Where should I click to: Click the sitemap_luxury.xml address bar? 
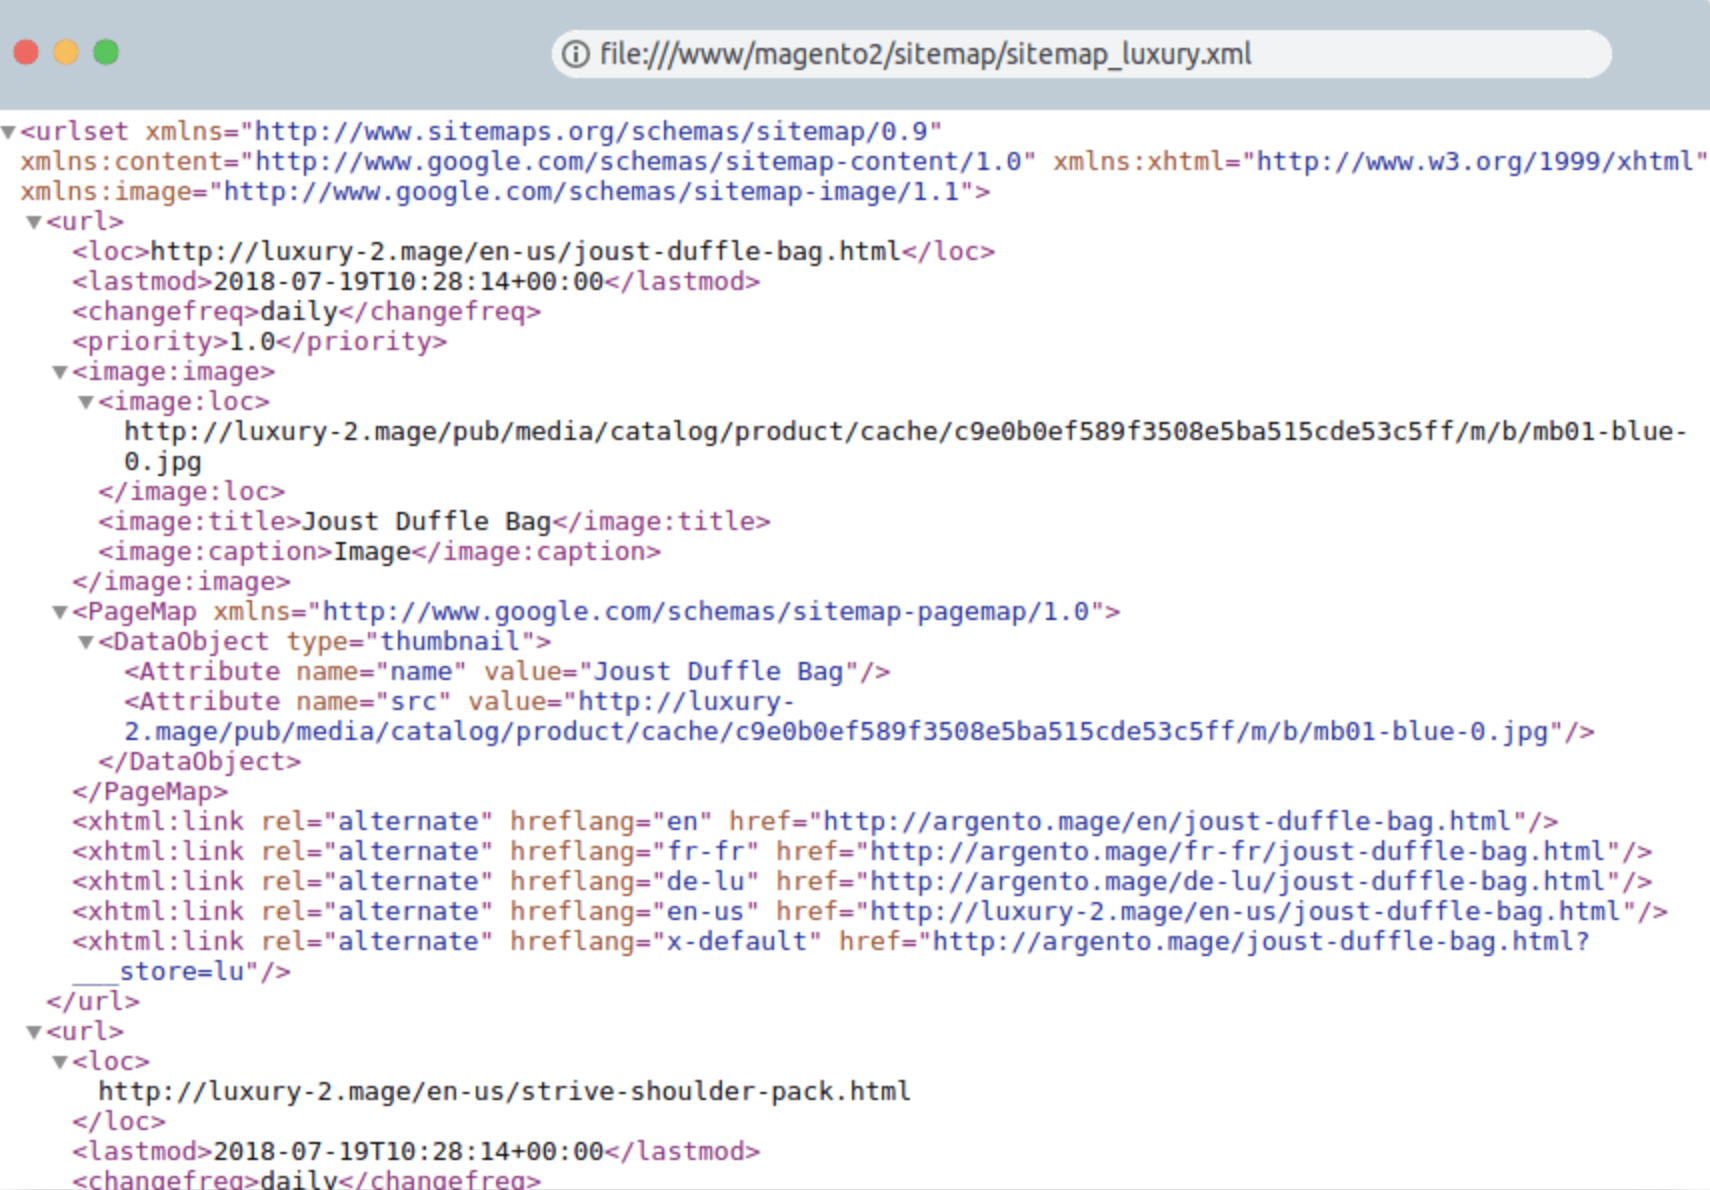click(x=1081, y=53)
